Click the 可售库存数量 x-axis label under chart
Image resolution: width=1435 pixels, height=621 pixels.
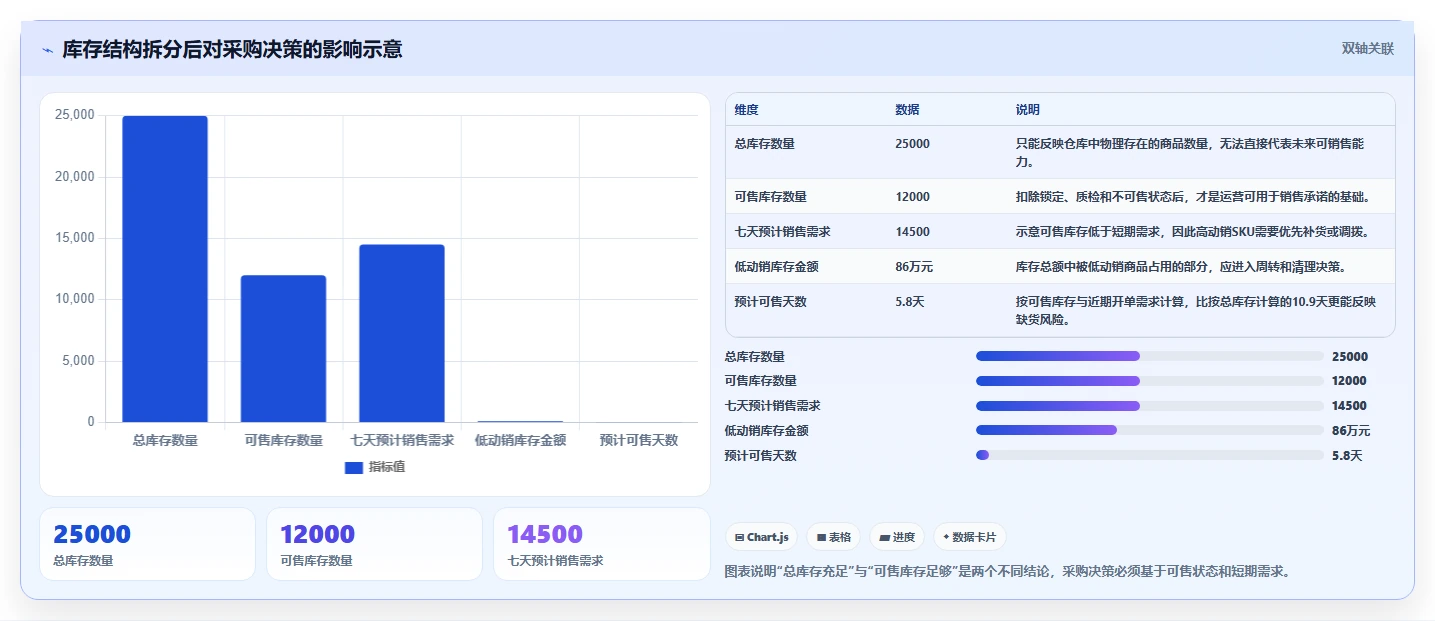[283, 440]
